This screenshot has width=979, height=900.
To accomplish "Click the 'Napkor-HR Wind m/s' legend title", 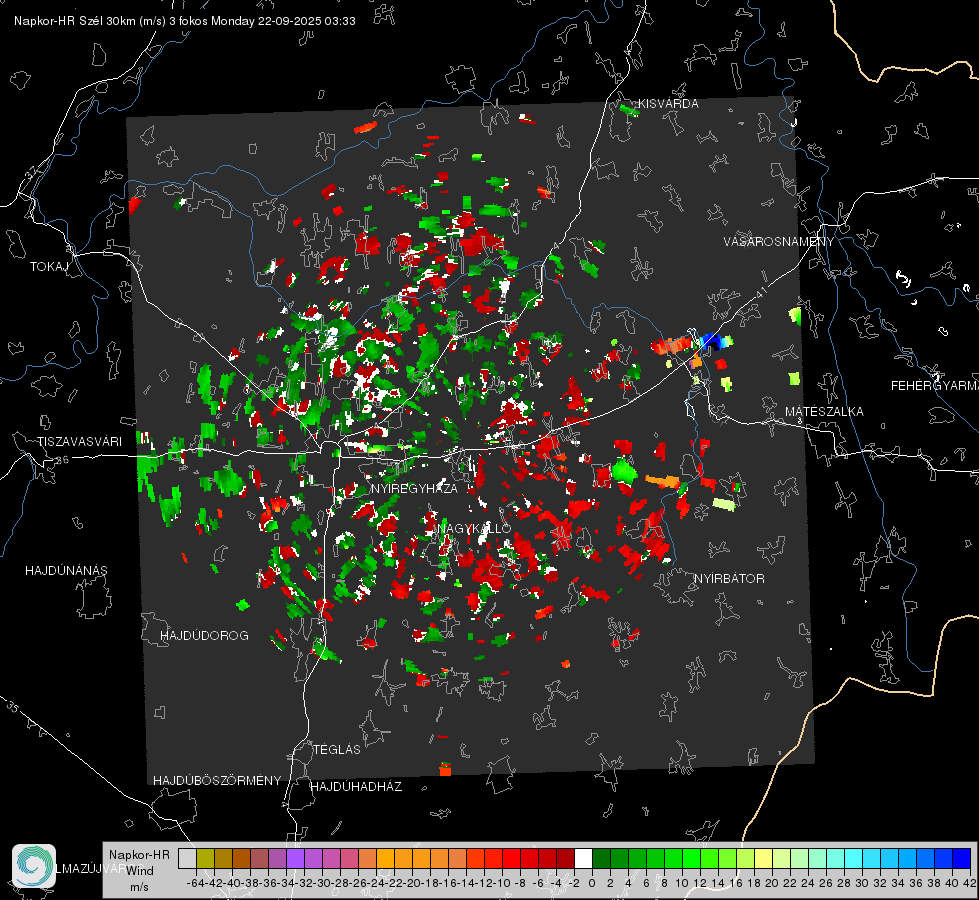I will point(139,870).
